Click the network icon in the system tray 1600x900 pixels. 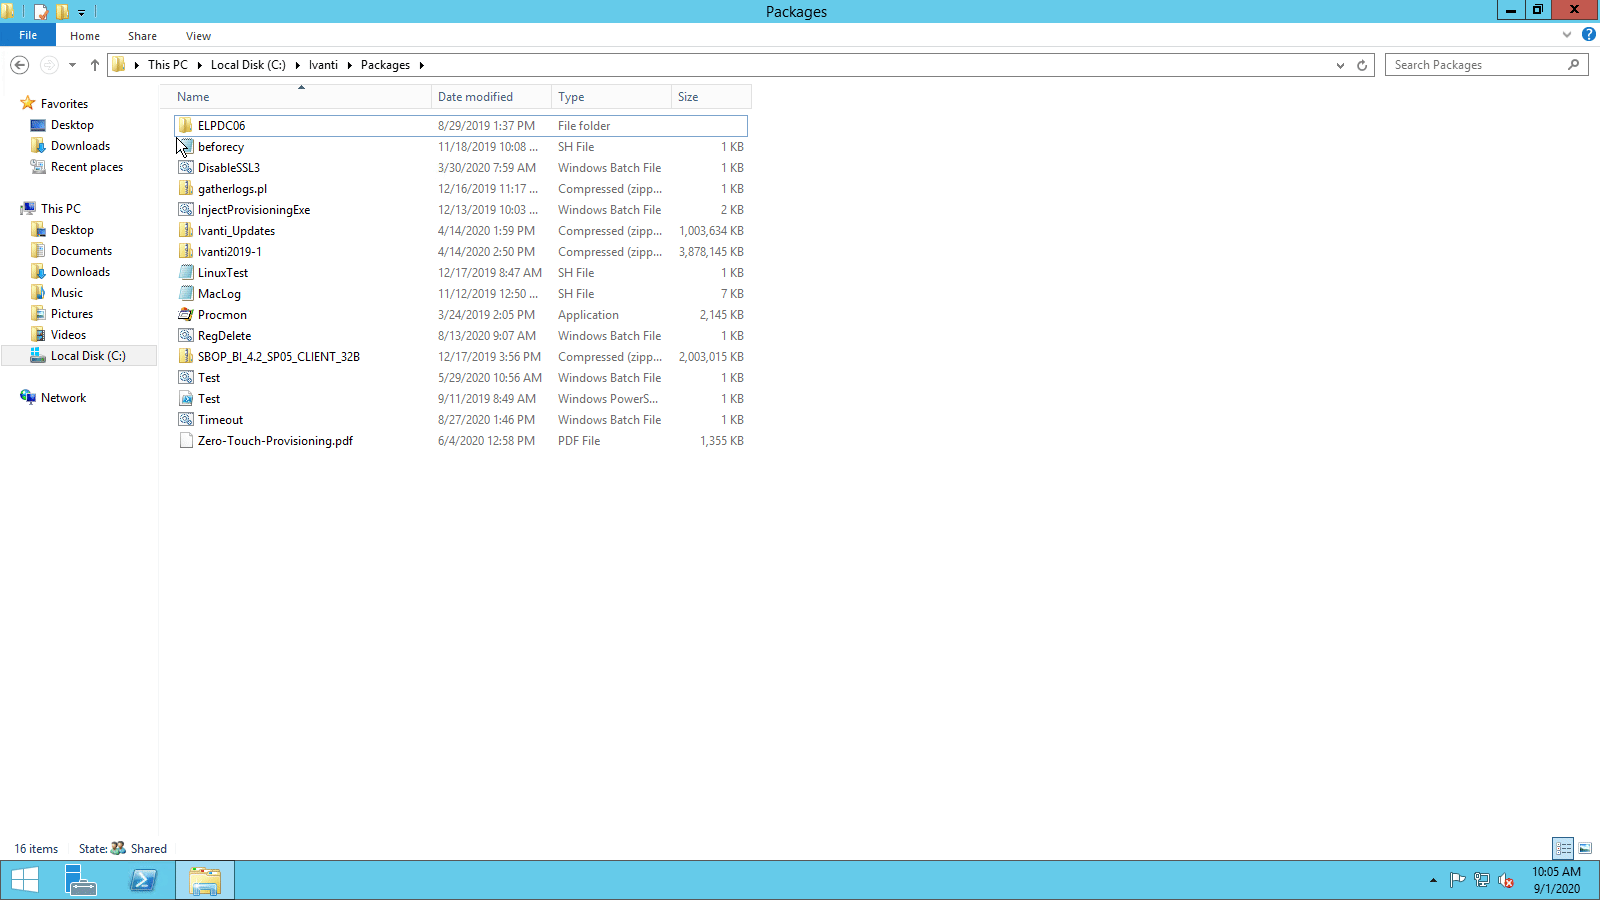[1481, 880]
